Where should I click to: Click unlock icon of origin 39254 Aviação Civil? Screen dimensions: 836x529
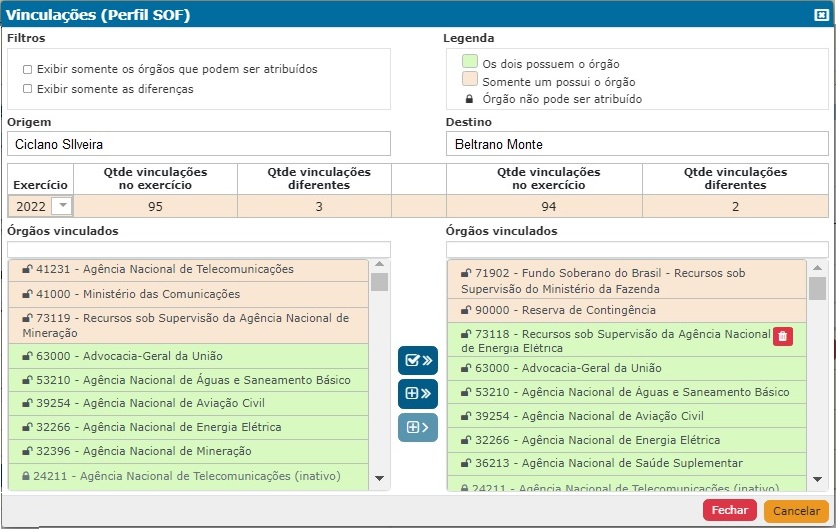tap(27, 403)
